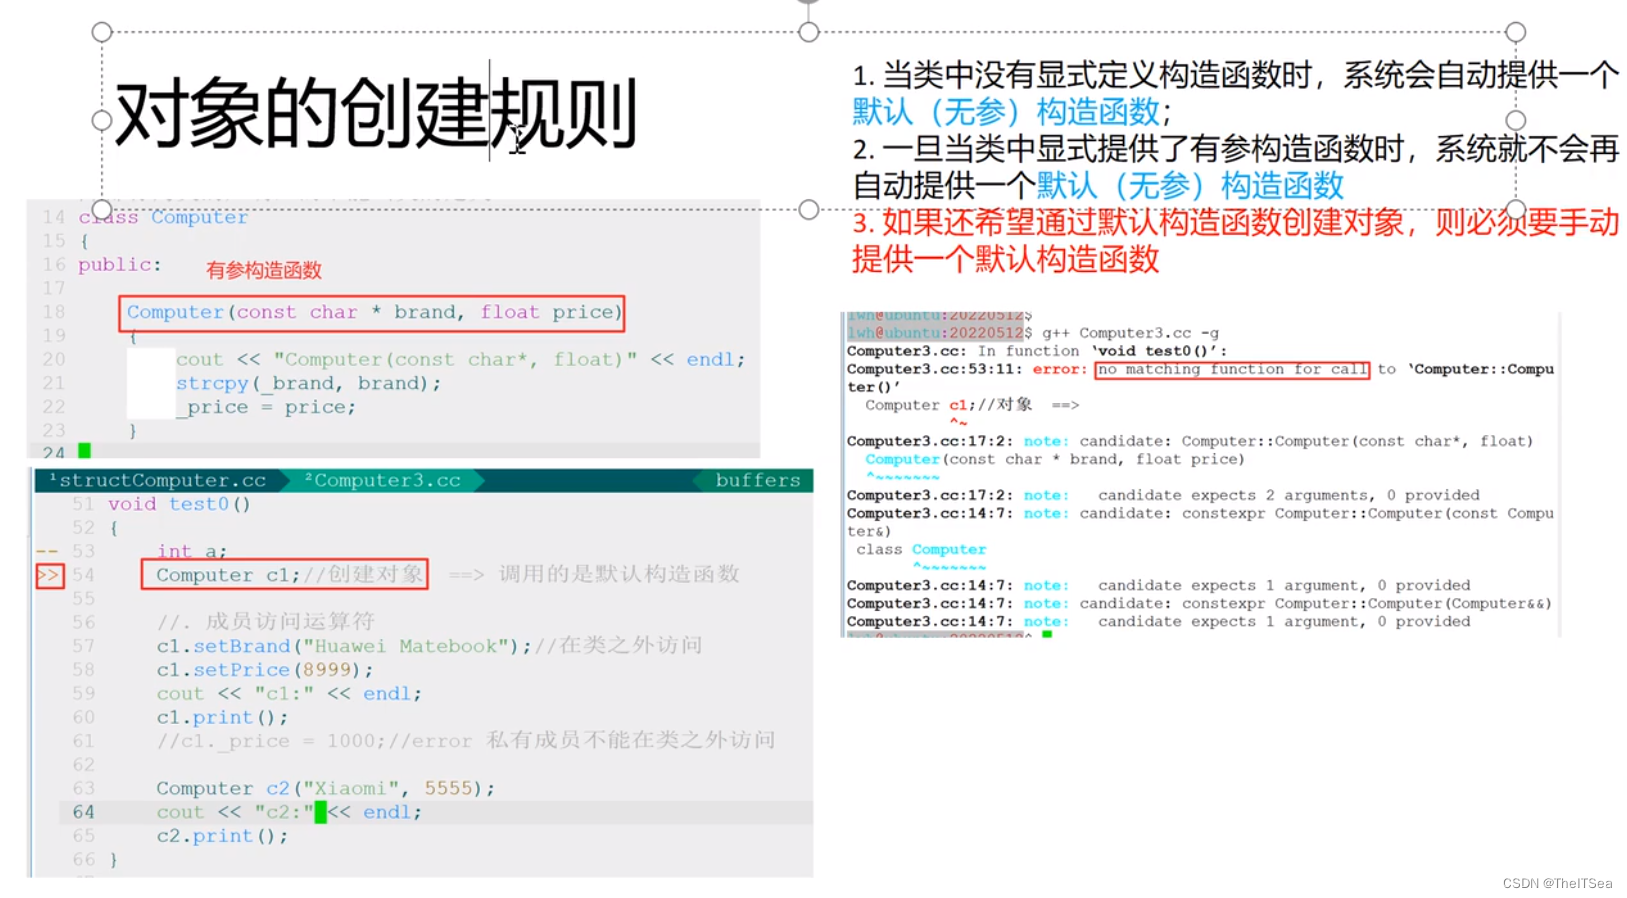Click the code line c1.setBrand("Huawei Matebook");
This screenshot has width=1627, height=898.
pyautogui.click(x=344, y=646)
